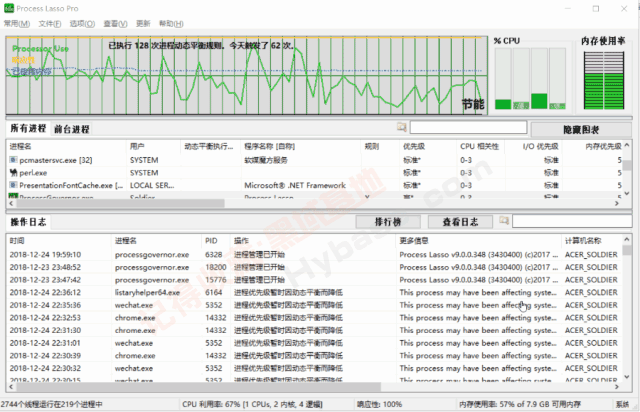Select the 22:32:53 chrome.exe log entry
640x412 pixels.
(x=314, y=318)
